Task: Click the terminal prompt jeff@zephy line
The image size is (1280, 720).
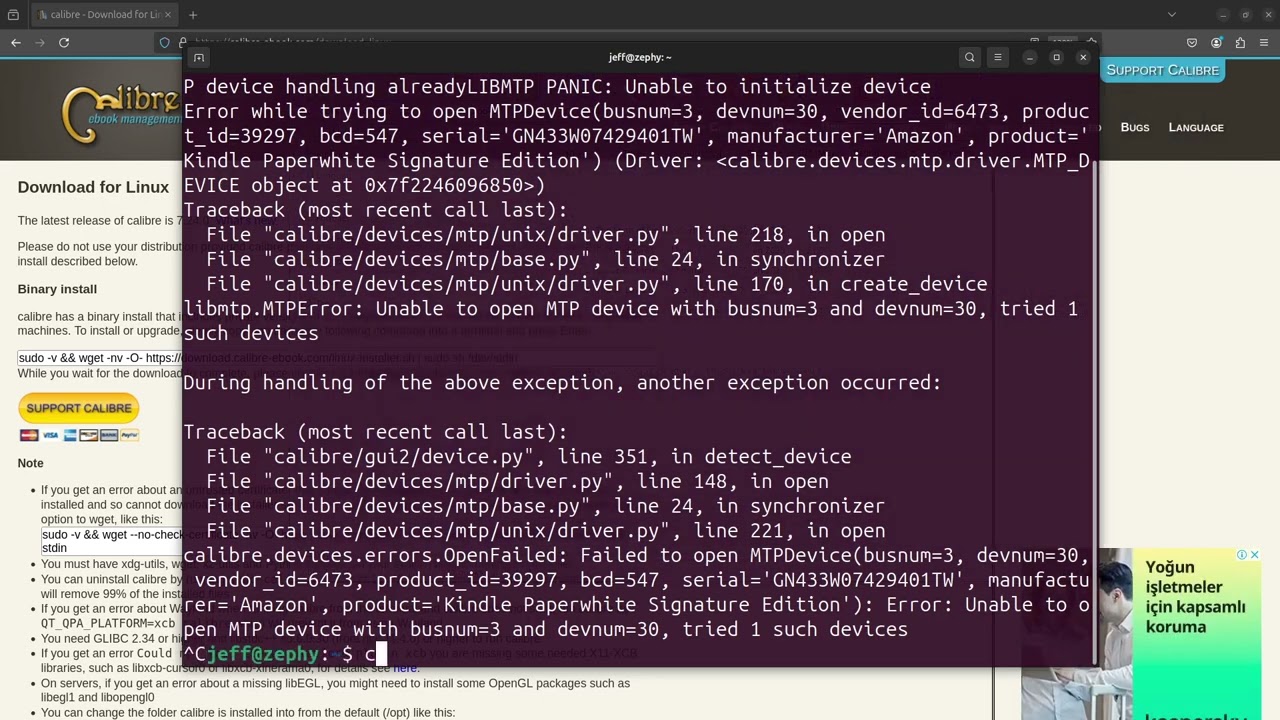Action: pos(284,654)
